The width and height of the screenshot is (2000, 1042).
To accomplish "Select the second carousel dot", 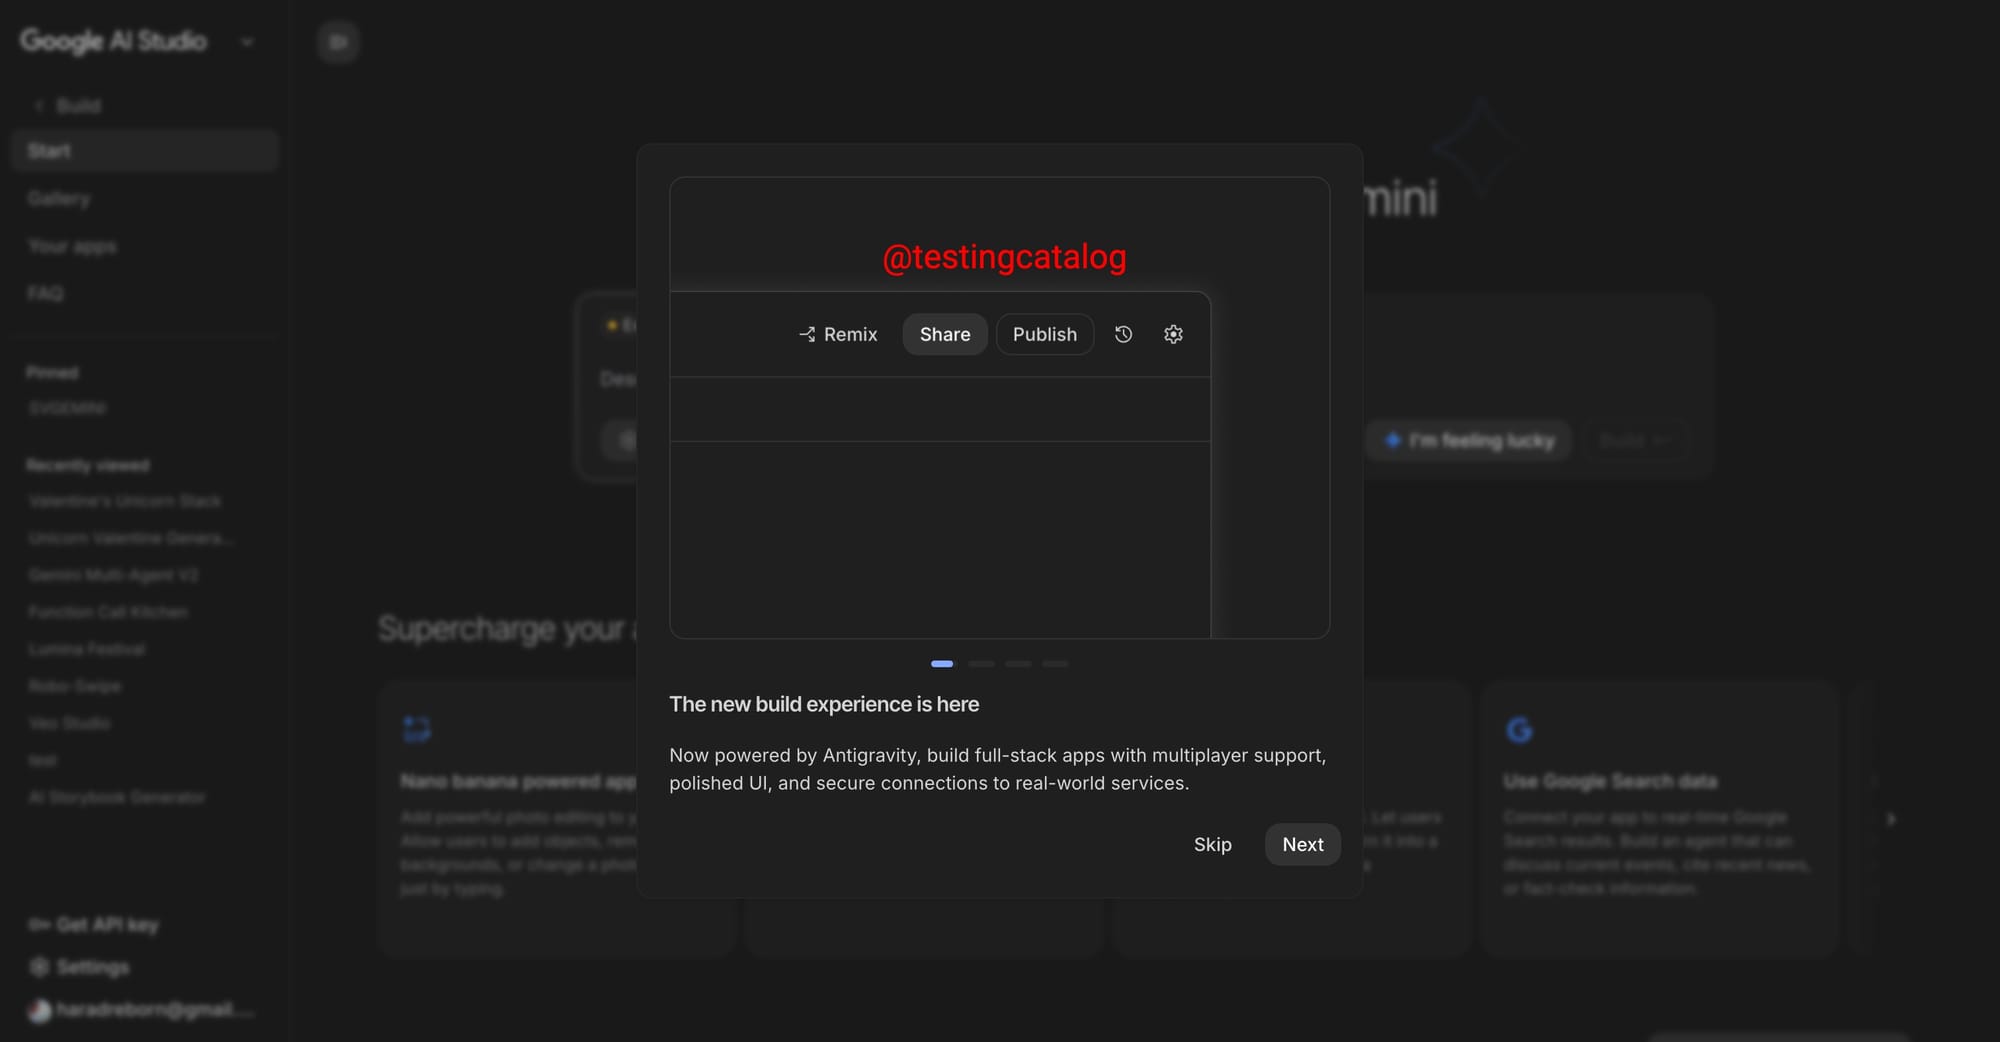I will pos(980,663).
